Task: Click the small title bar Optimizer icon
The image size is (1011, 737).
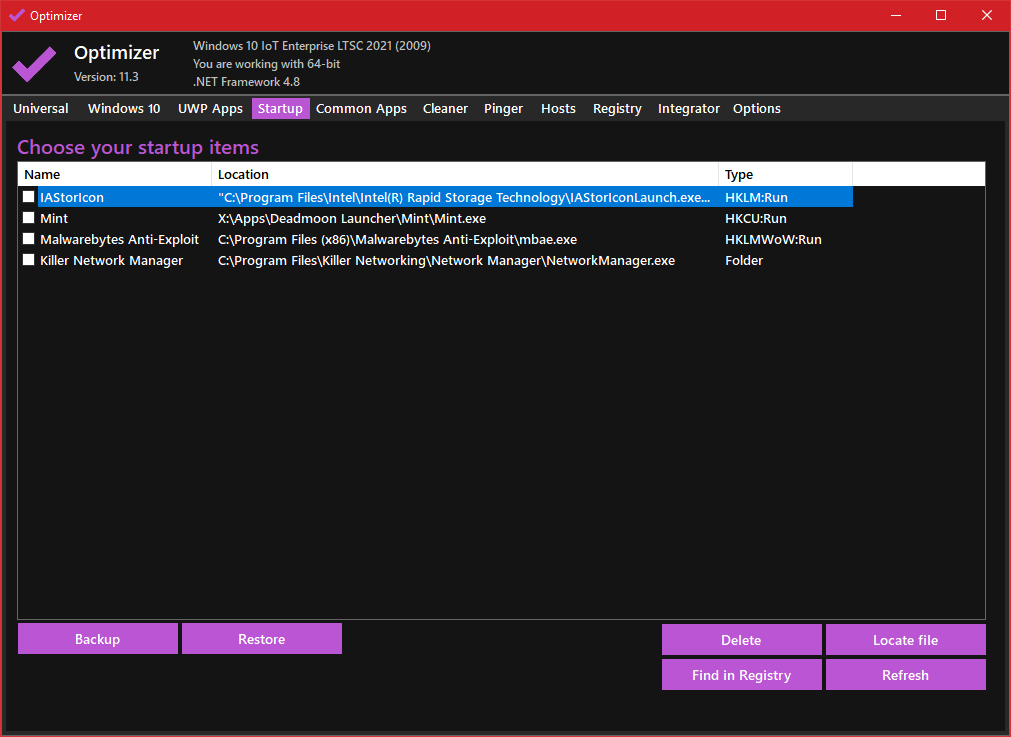Action: point(16,15)
